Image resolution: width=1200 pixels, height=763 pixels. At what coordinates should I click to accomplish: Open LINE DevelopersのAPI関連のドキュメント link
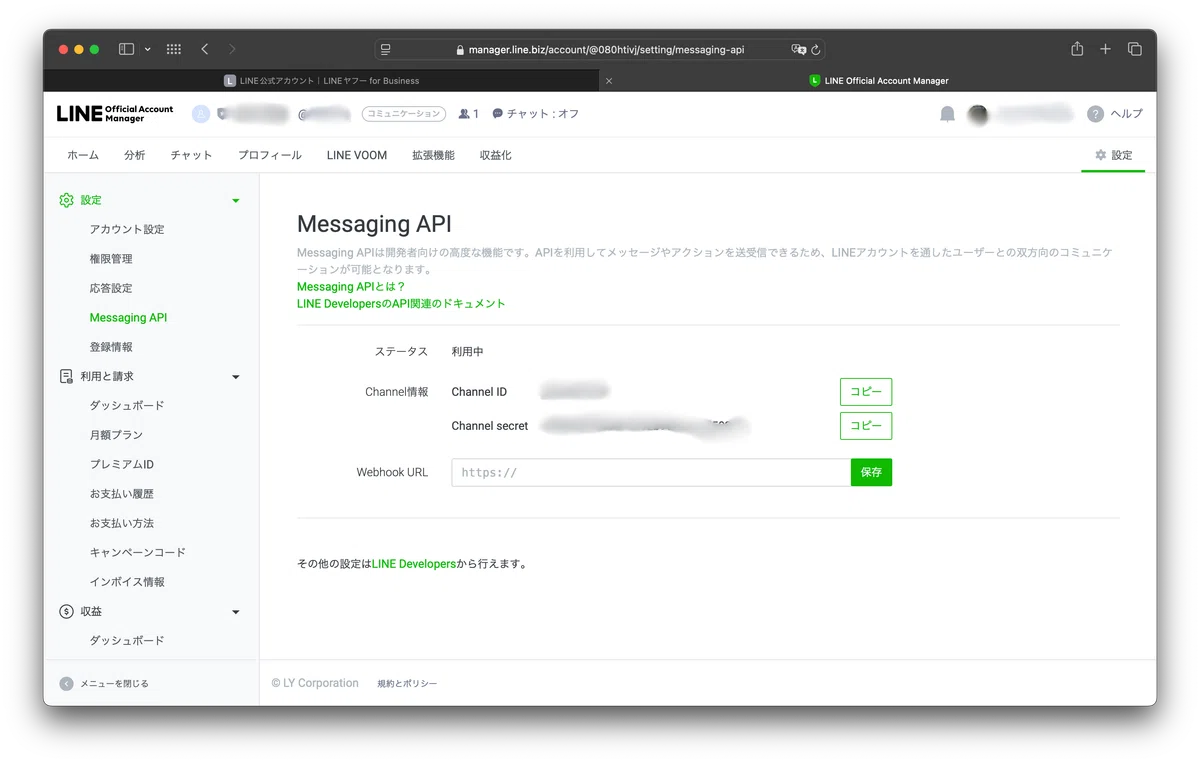pos(401,303)
